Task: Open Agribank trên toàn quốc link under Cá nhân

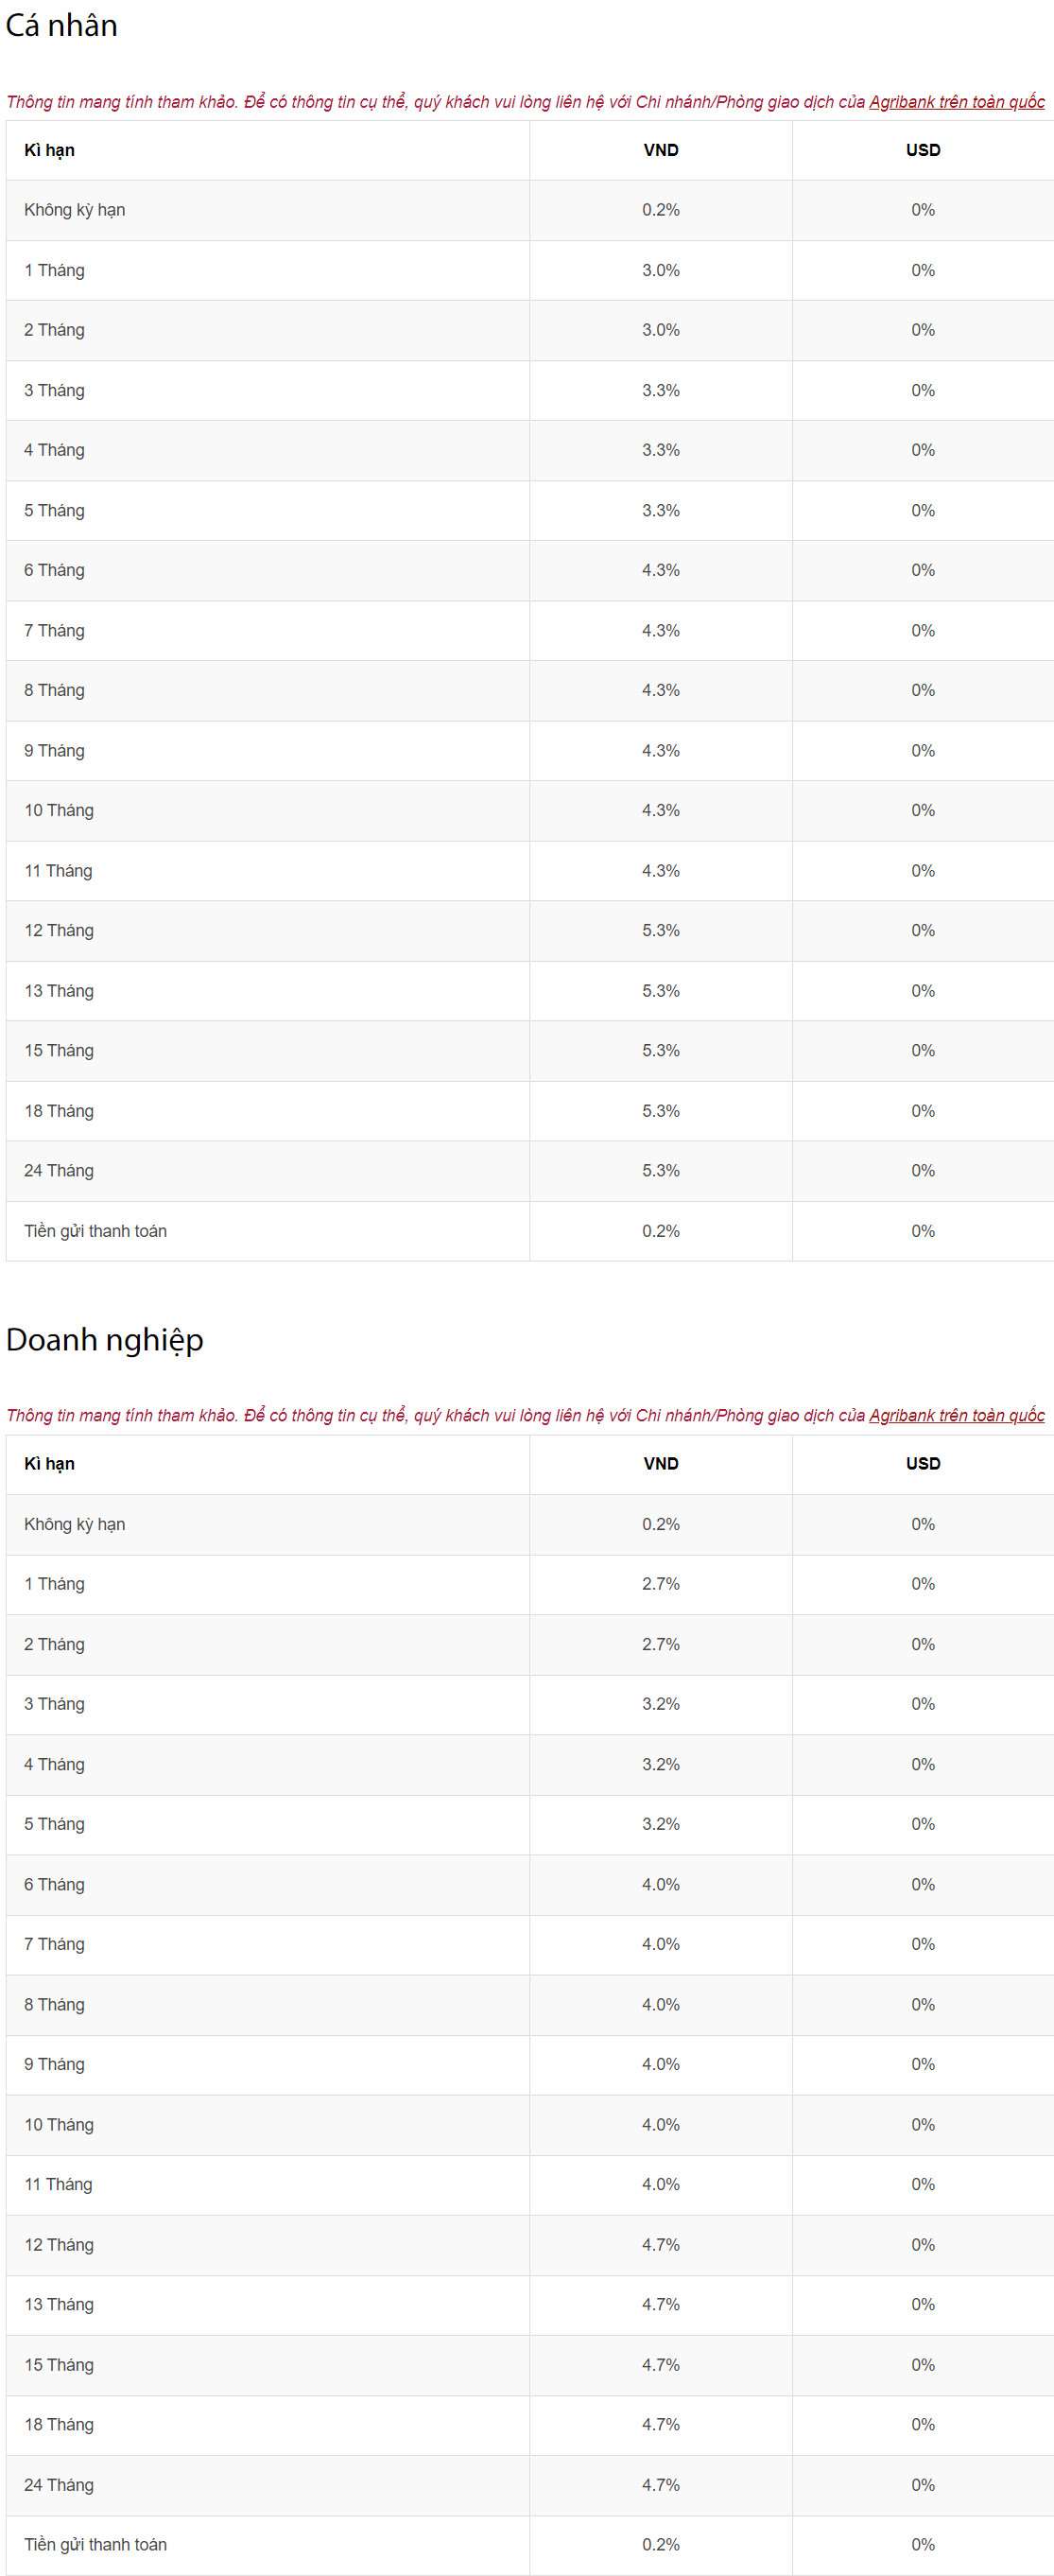Action: [956, 102]
